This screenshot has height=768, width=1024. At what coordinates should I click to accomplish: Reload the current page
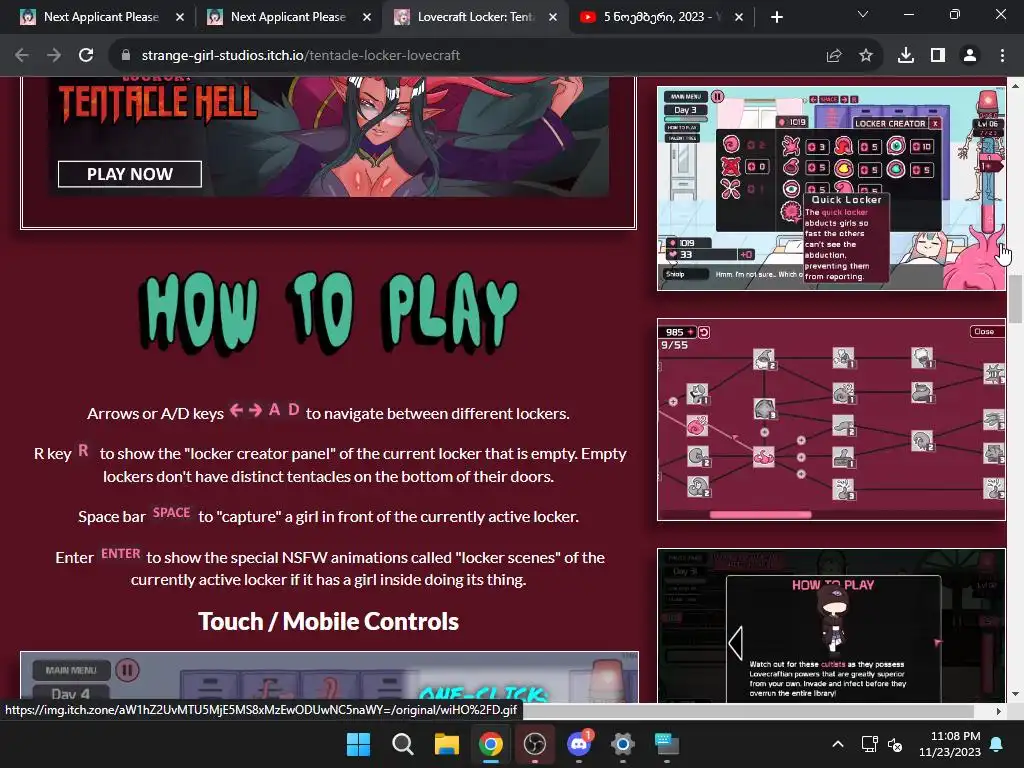coord(86,56)
